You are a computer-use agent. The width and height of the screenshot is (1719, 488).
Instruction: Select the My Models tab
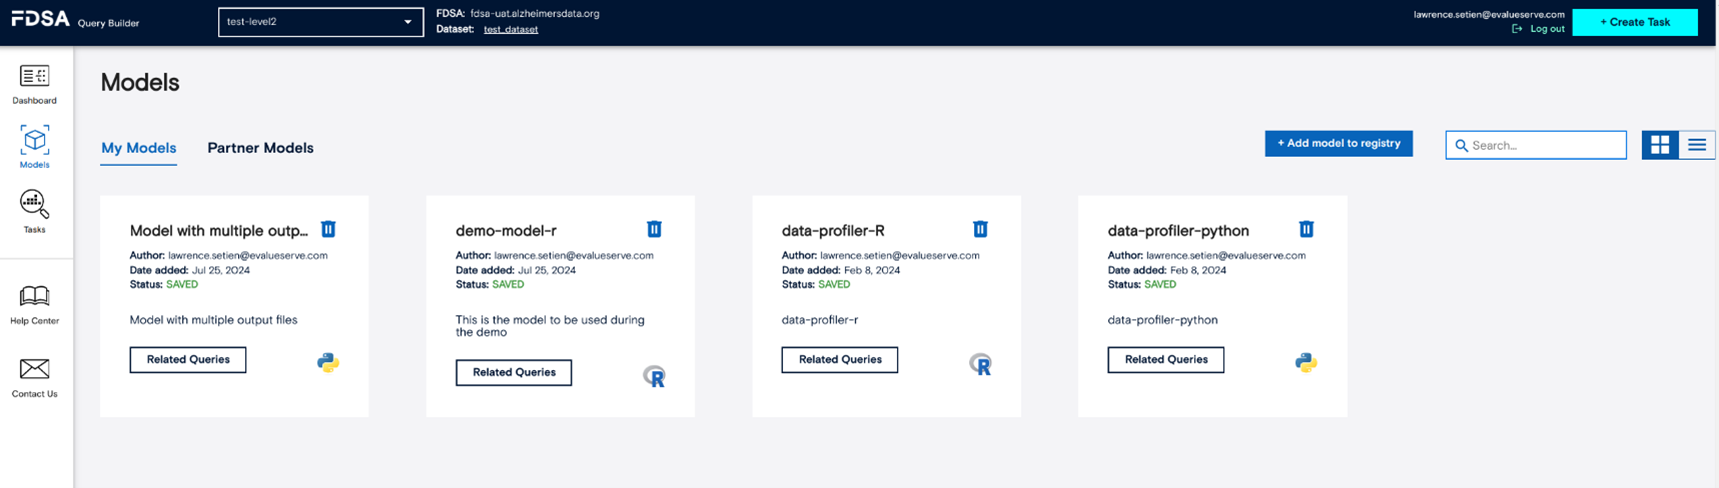coord(139,148)
